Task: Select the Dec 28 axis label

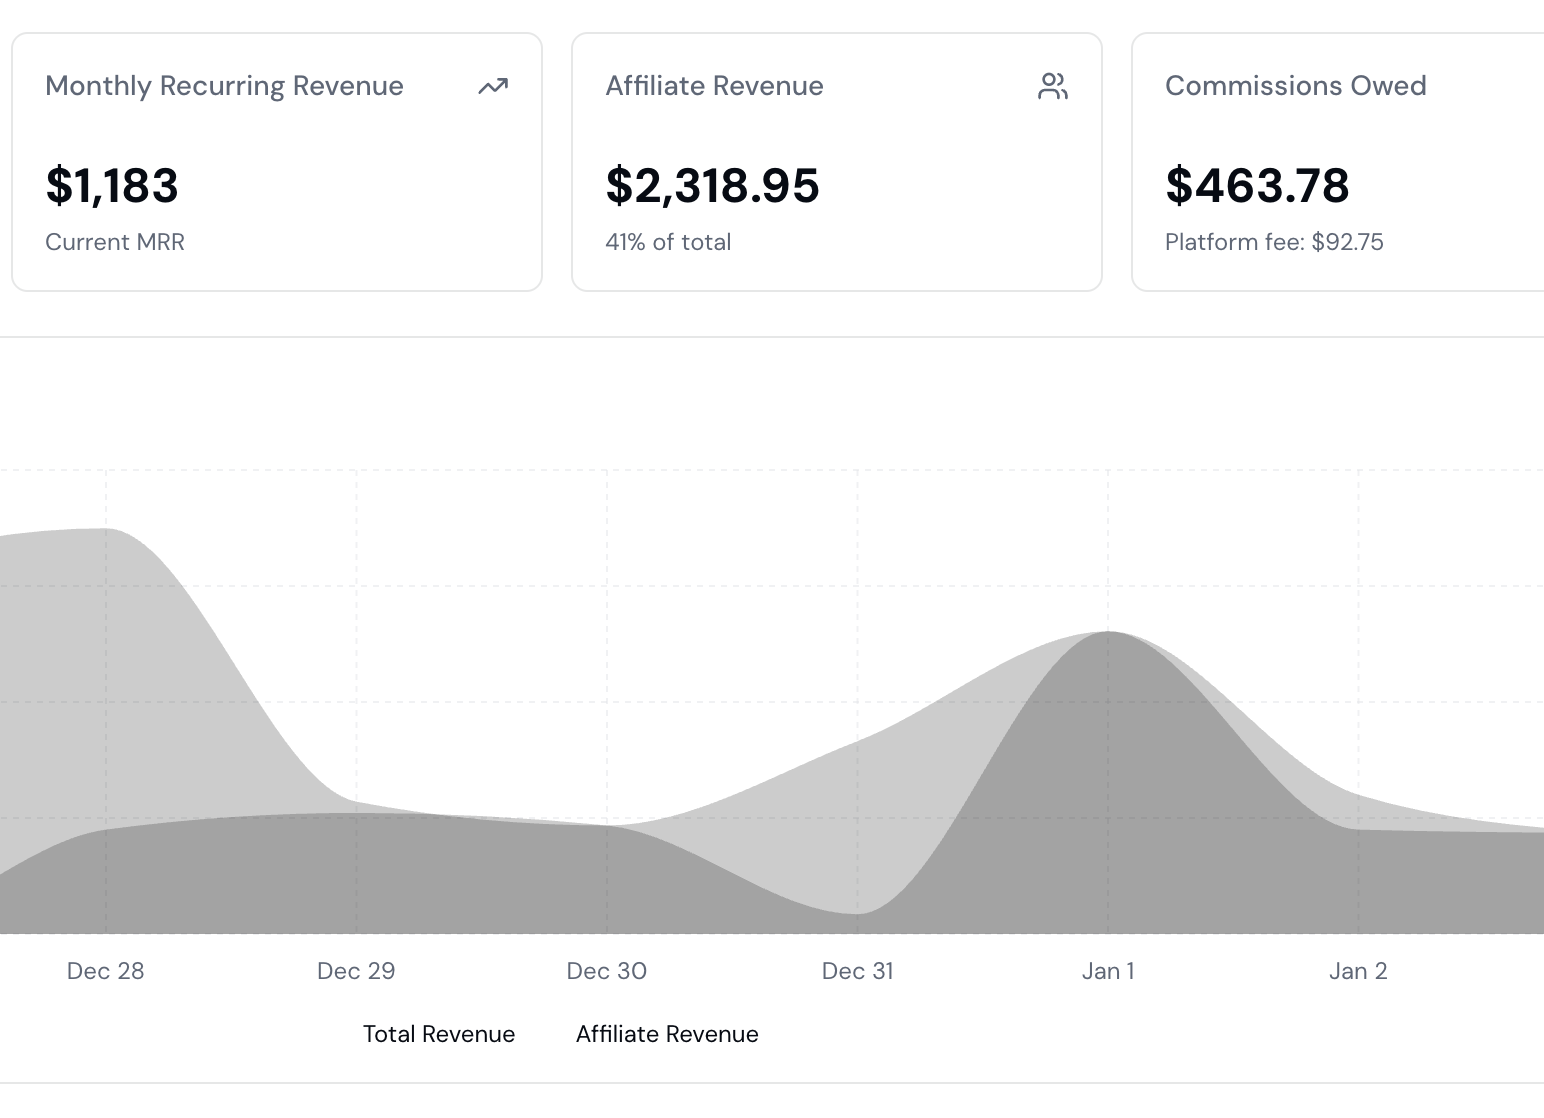Action: tap(105, 971)
